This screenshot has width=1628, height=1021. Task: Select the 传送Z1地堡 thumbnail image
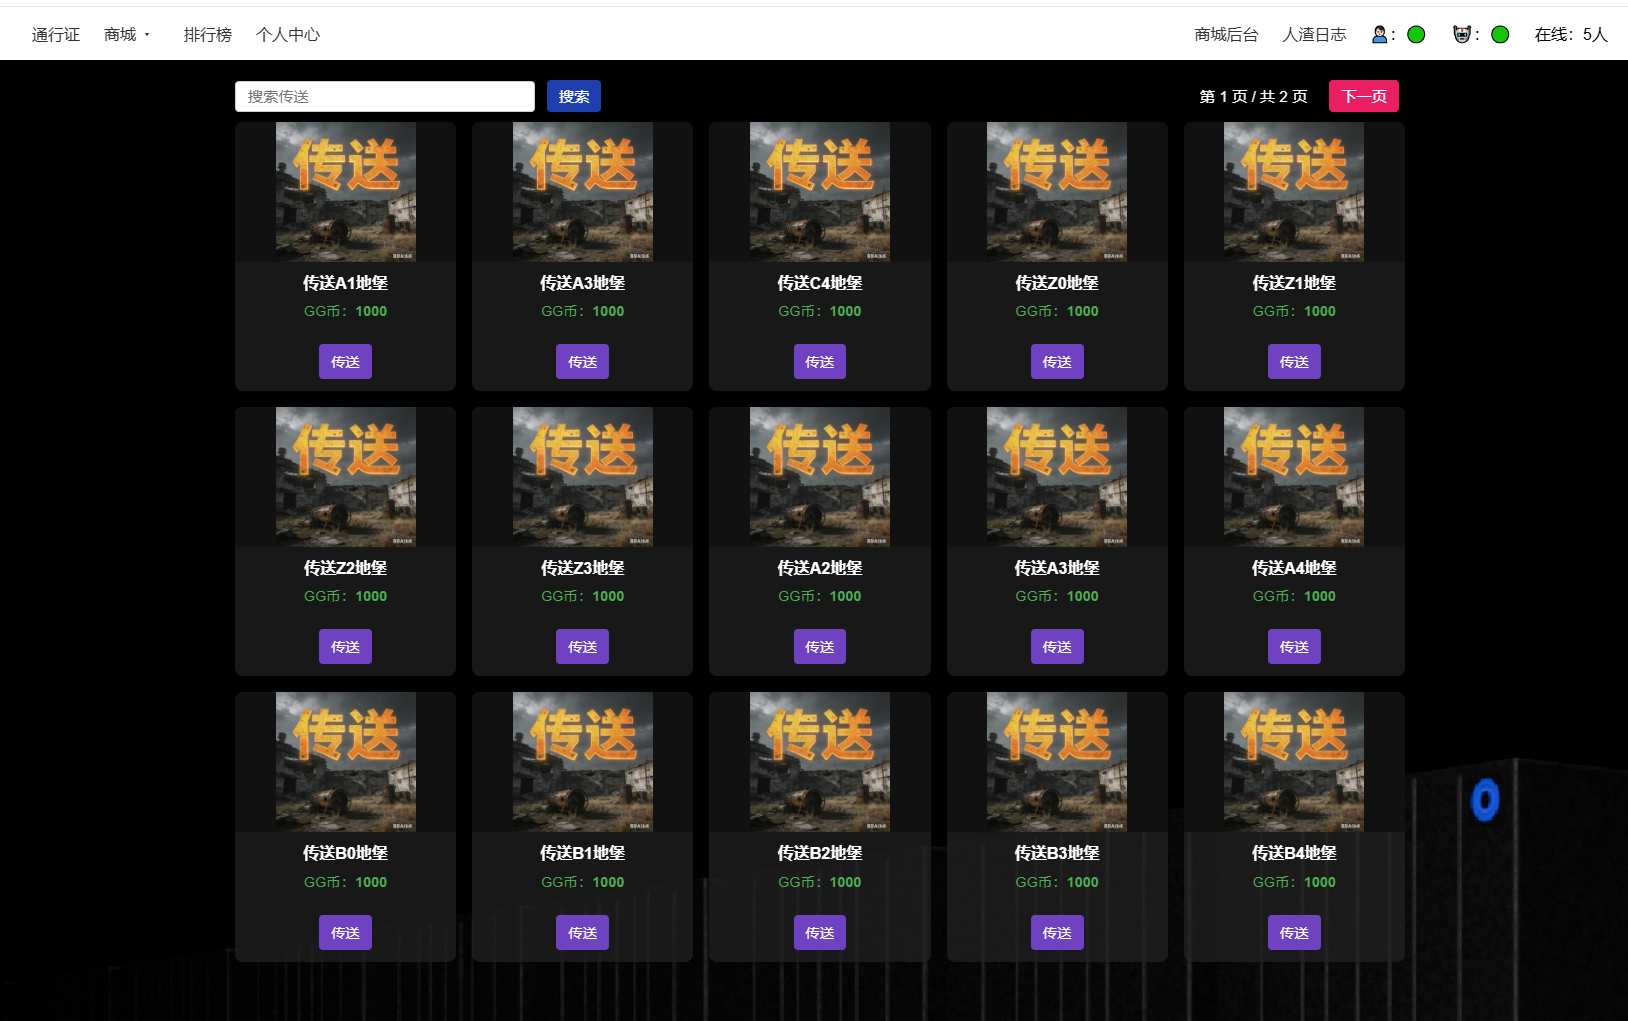[1294, 192]
